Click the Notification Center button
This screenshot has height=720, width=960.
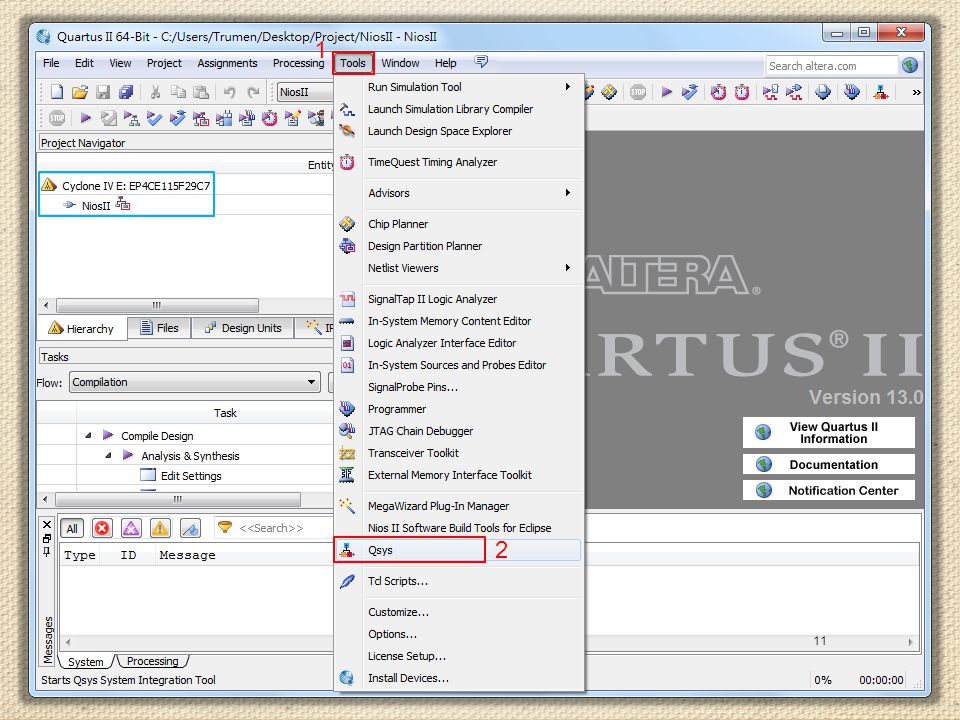[828, 490]
